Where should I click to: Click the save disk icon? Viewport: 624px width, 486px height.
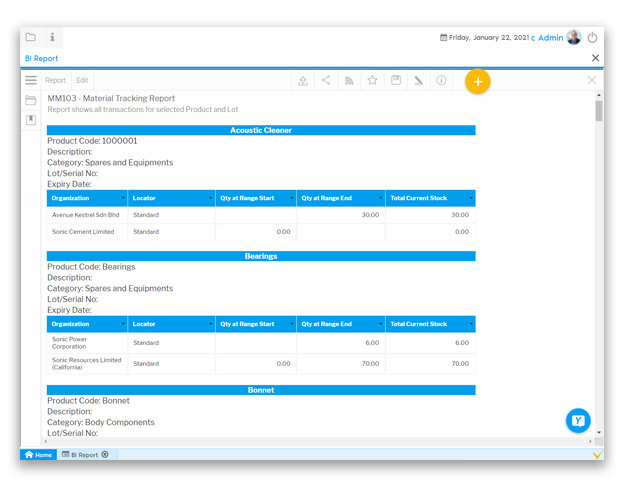click(395, 81)
